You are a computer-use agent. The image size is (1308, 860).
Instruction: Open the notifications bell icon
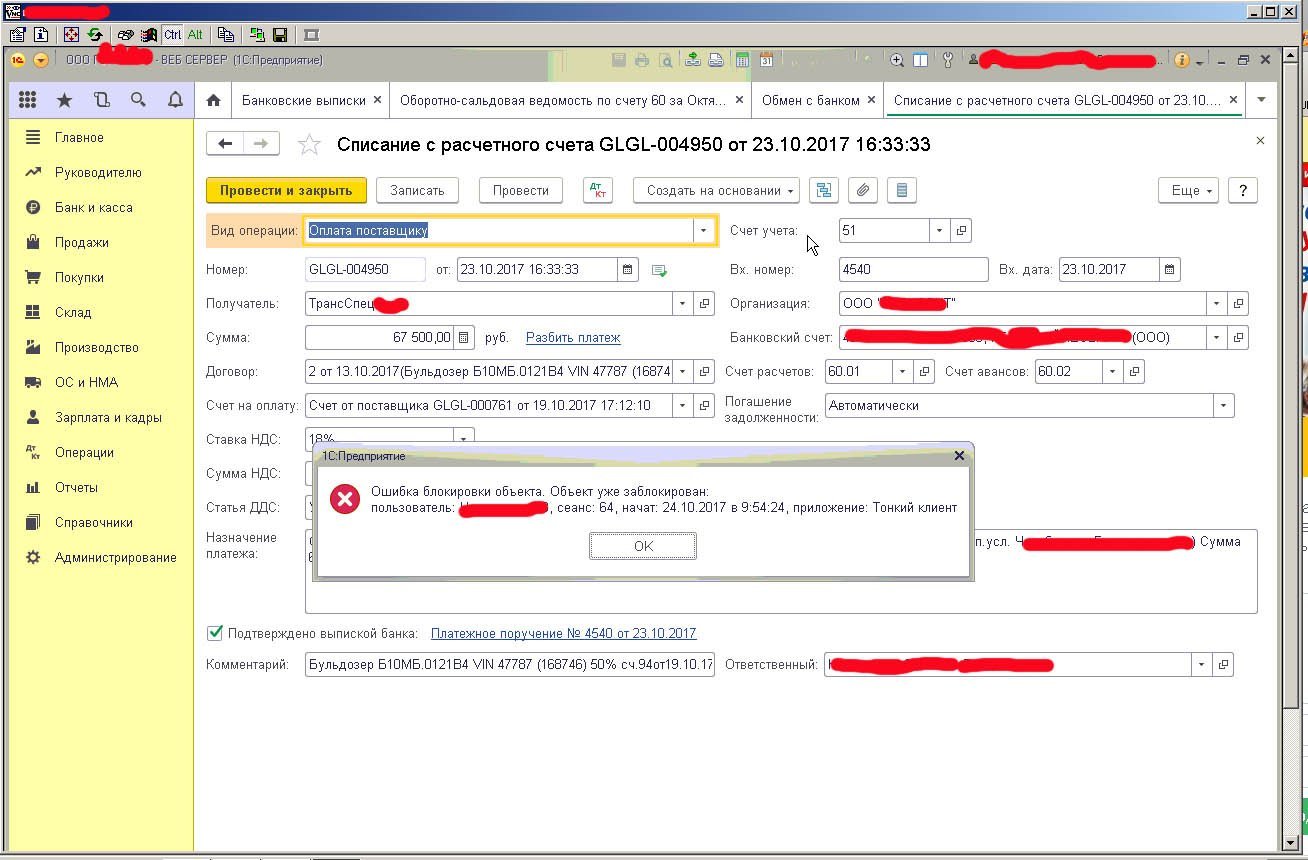[x=175, y=100]
